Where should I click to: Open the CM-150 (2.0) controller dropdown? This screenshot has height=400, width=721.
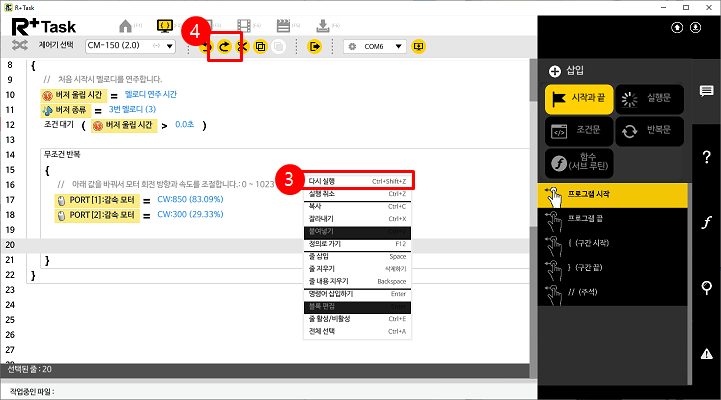pyautogui.click(x=129, y=47)
